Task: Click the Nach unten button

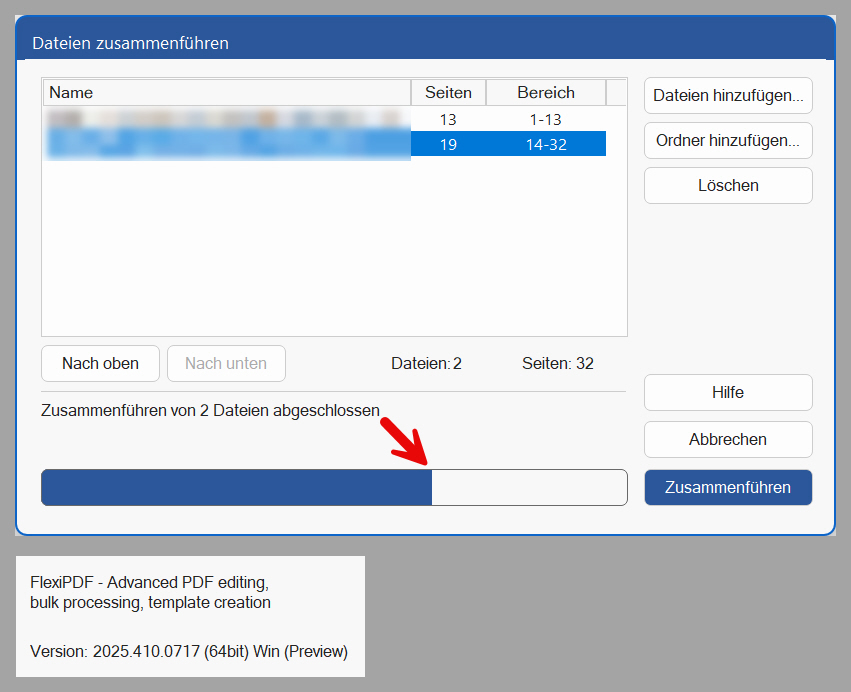Action: pos(226,363)
